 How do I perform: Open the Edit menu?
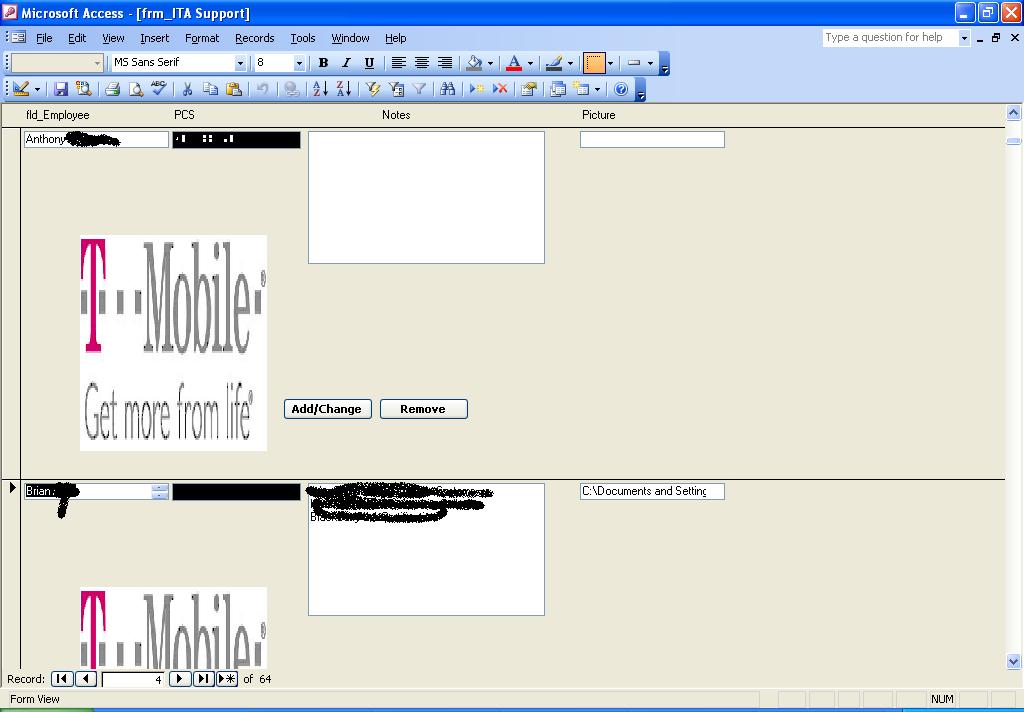point(77,38)
